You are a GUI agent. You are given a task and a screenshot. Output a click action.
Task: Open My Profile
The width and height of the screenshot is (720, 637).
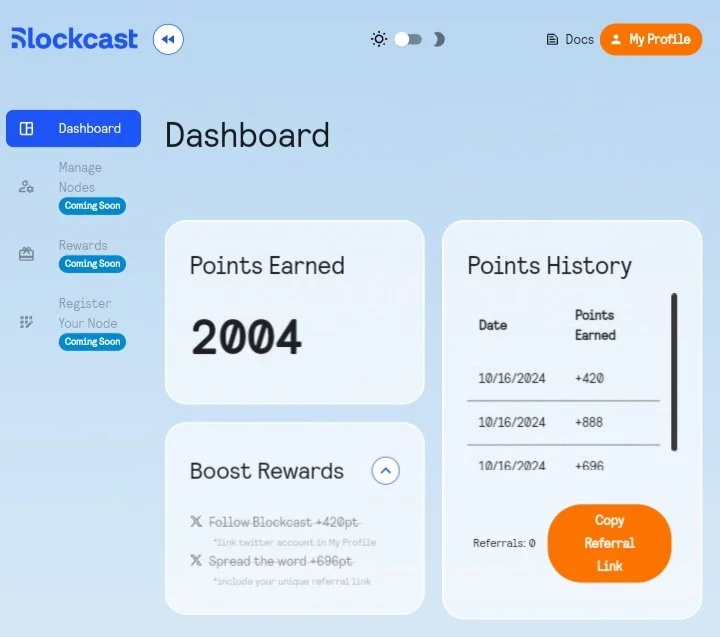point(651,39)
